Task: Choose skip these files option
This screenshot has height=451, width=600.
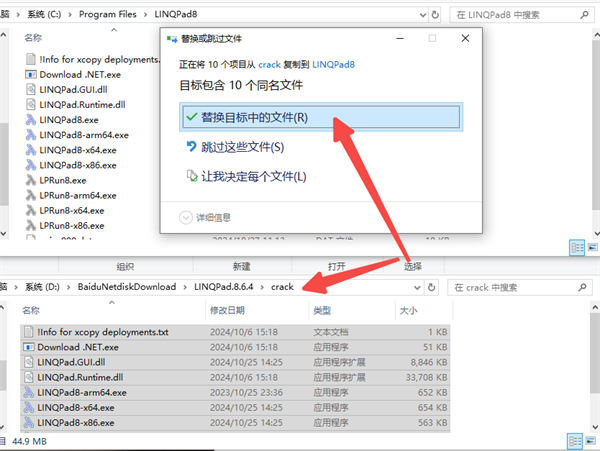Action: click(235, 147)
